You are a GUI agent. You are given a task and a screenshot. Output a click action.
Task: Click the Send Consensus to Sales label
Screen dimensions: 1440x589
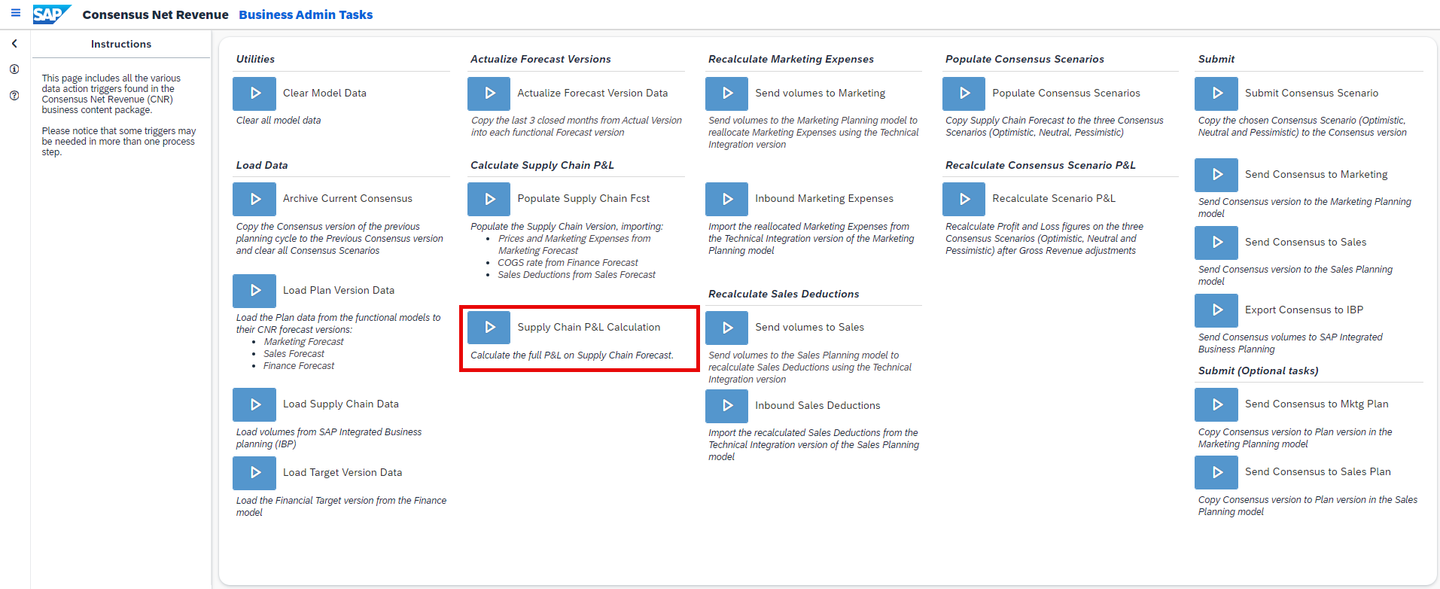click(x=1306, y=242)
